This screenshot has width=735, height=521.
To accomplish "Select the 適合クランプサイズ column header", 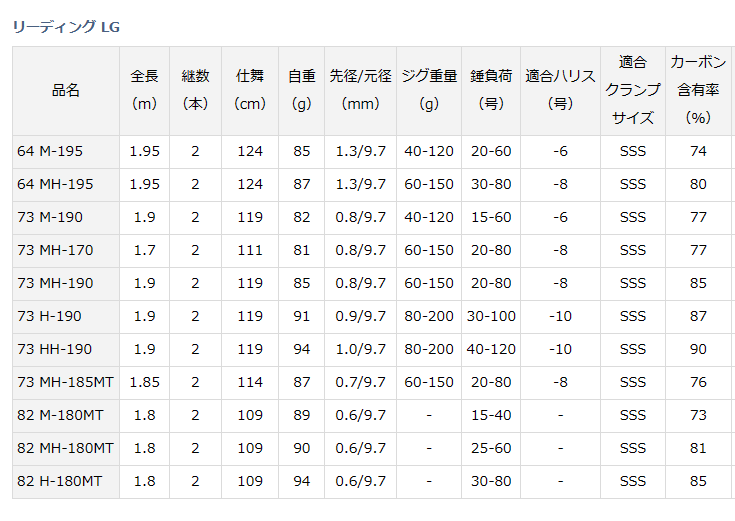I will pyautogui.click(x=633, y=91).
